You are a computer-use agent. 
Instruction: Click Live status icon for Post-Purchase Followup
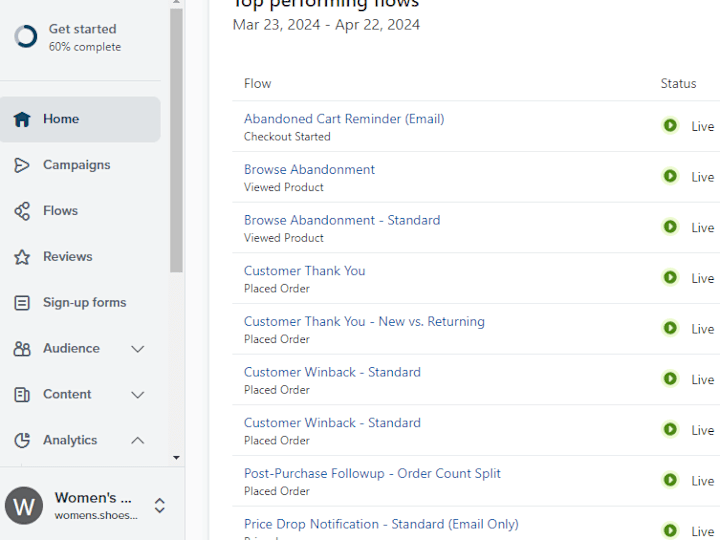click(x=670, y=480)
